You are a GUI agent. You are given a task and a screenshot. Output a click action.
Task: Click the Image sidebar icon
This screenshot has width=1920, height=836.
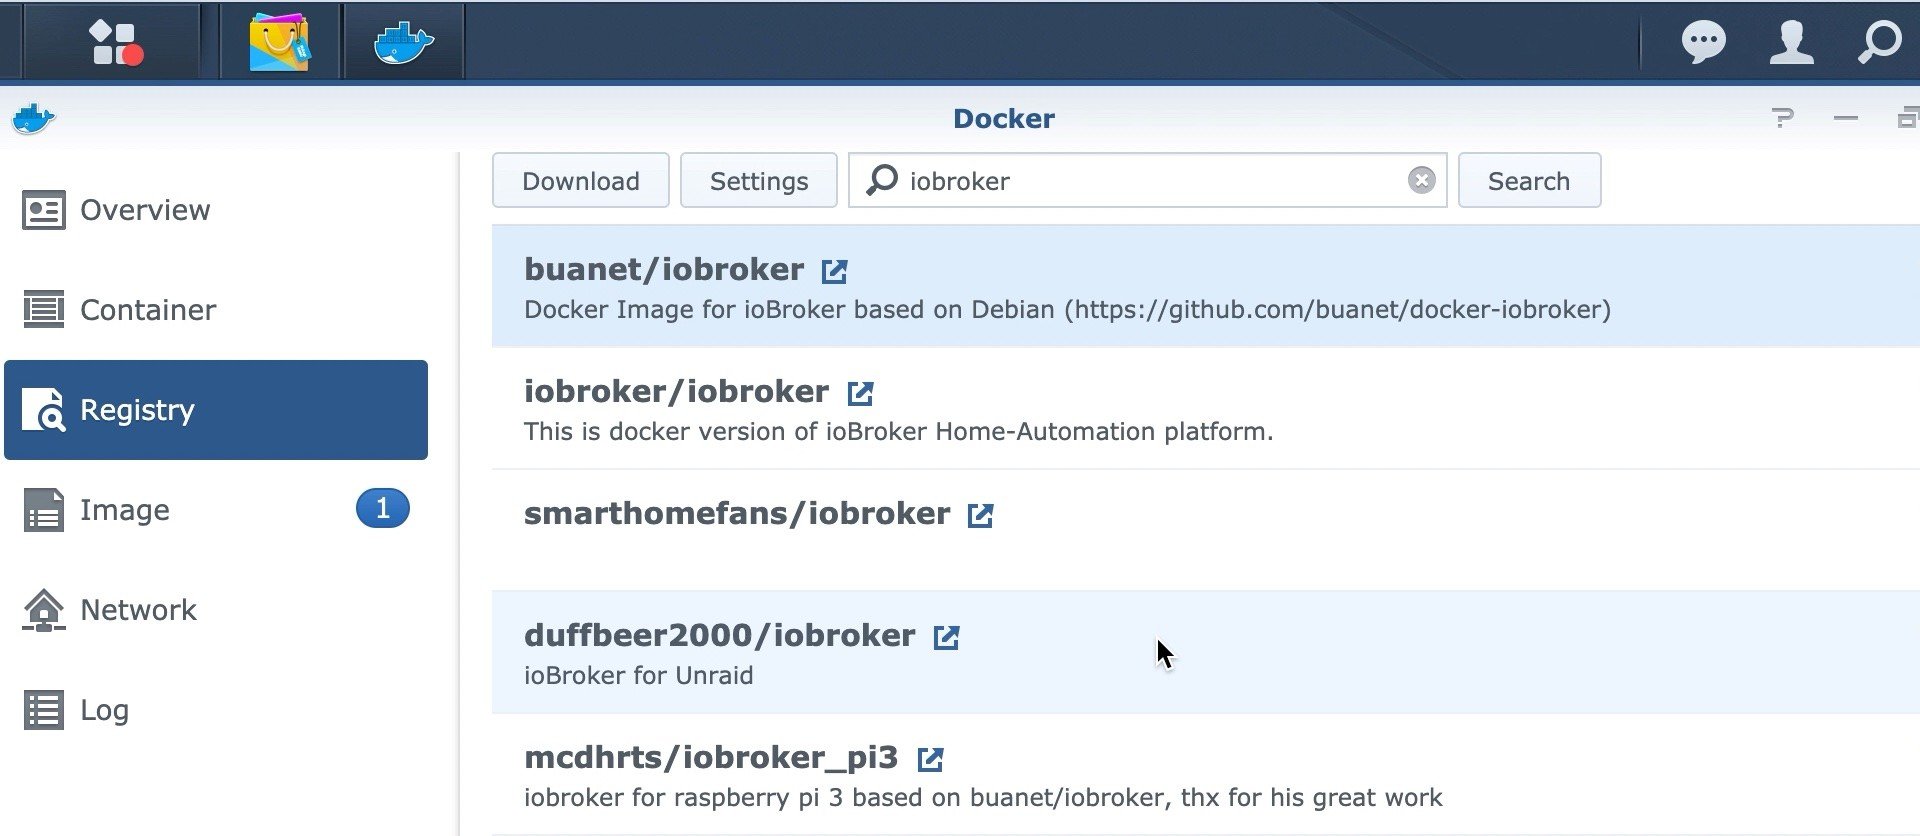[44, 510]
